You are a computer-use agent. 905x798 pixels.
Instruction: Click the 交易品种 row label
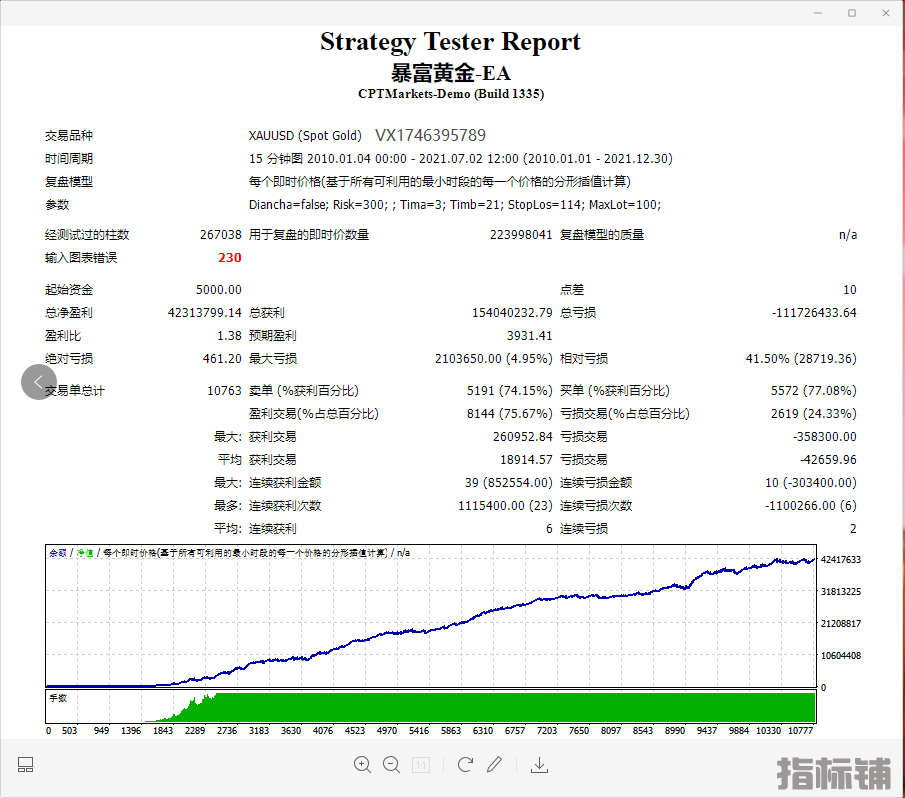coord(69,136)
